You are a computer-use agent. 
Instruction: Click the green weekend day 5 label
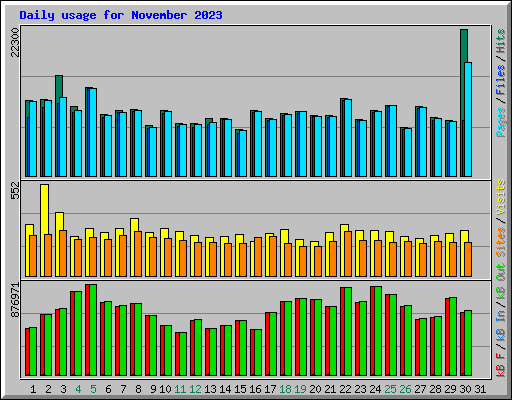[93, 389]
